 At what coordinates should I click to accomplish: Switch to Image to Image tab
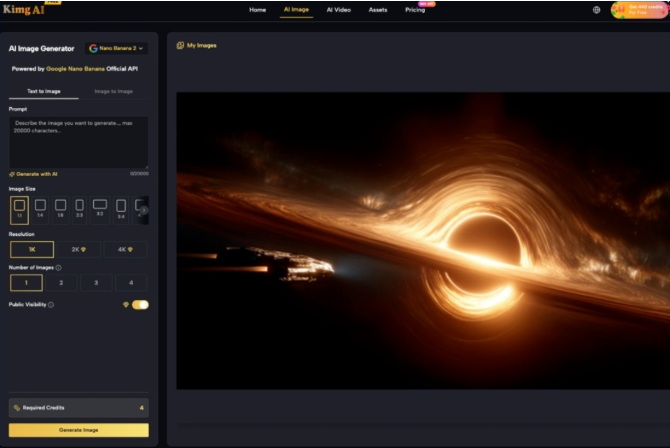pos(113,91)
